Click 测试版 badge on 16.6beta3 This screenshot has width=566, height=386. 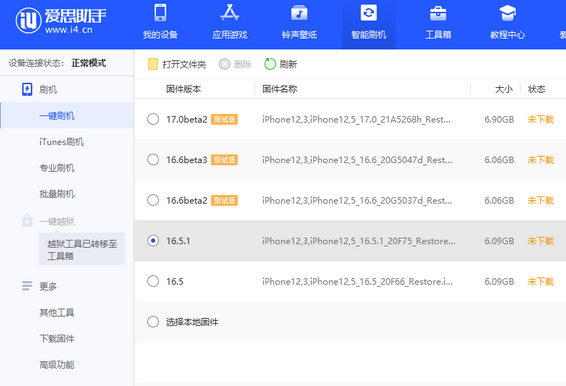pos(224,160)
